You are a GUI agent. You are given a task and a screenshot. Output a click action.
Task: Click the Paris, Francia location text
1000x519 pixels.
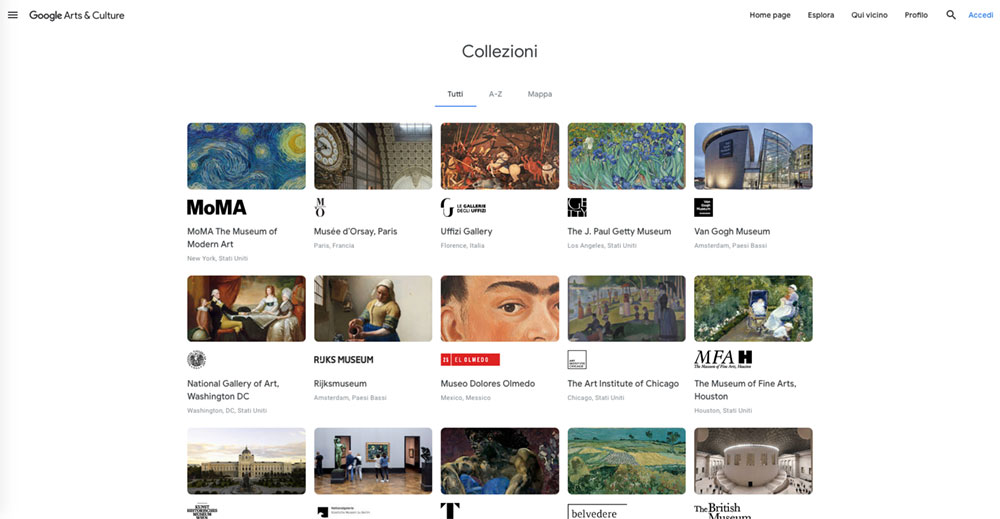pos(334,245)
